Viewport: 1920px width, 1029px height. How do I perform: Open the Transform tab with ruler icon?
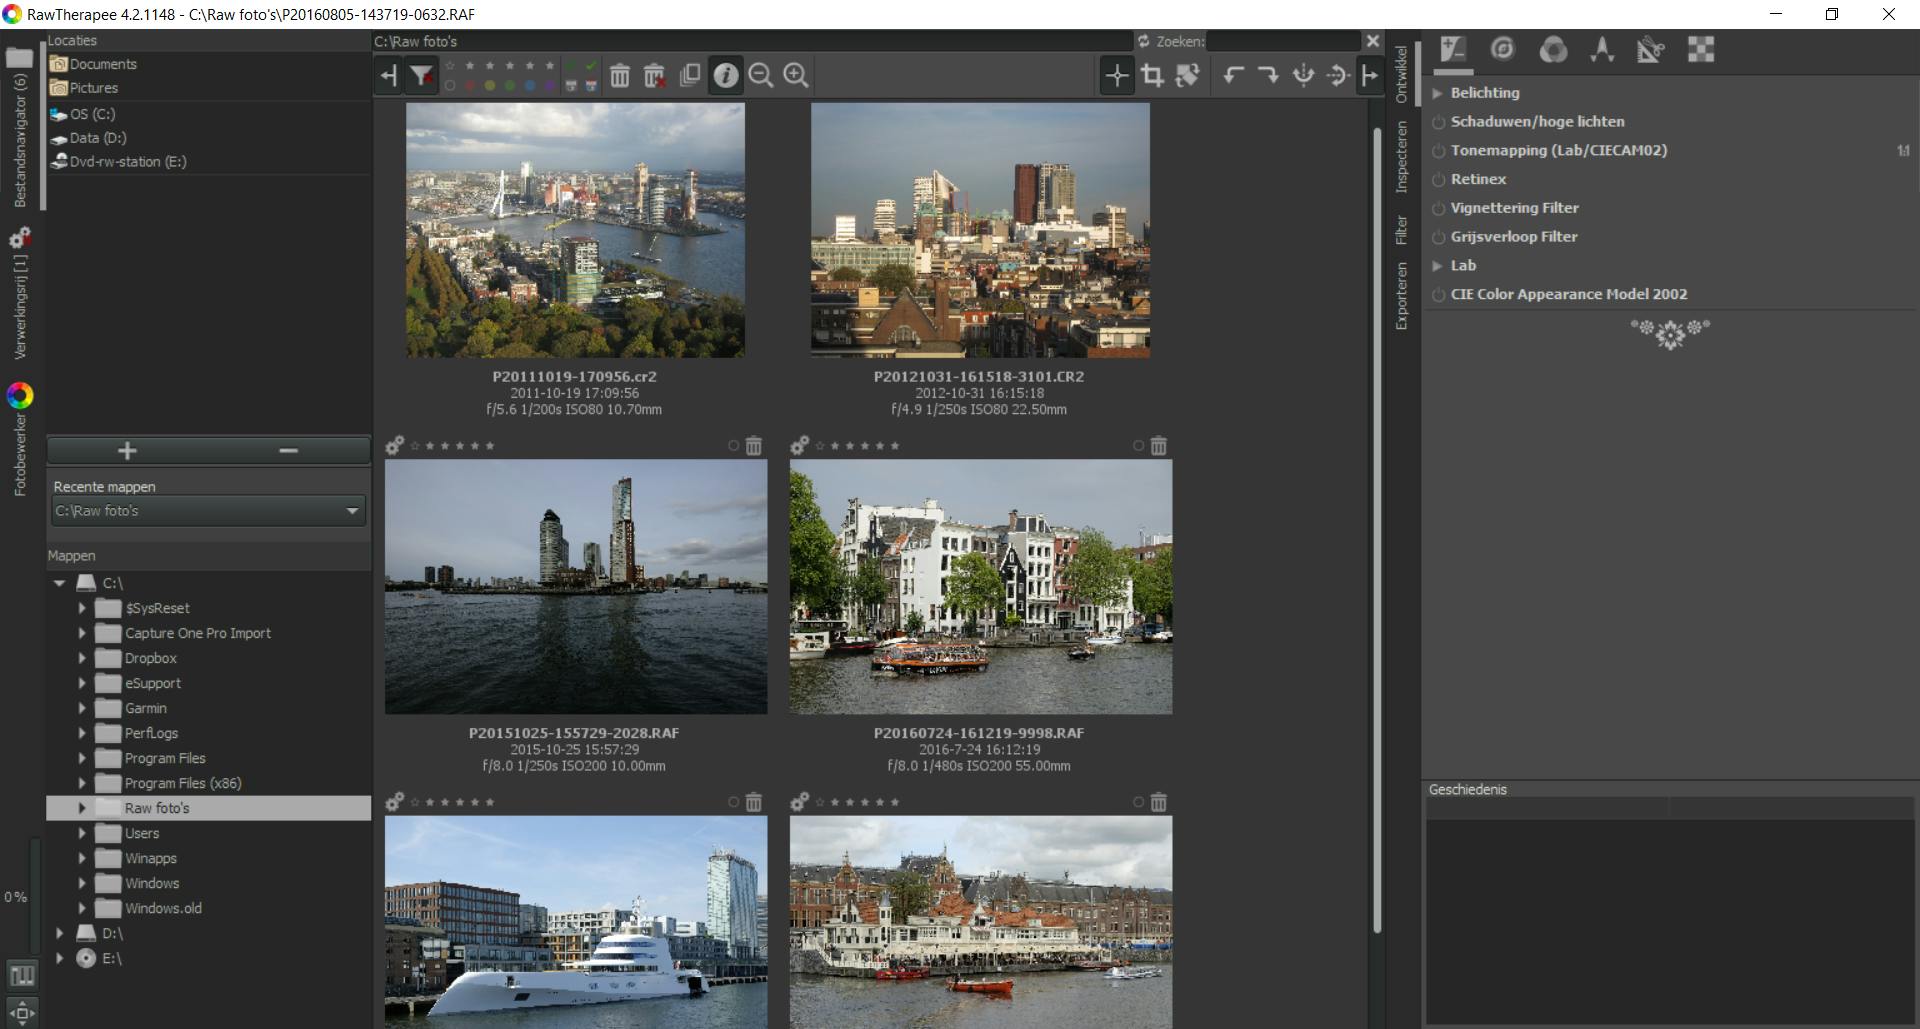point(1650,50)
